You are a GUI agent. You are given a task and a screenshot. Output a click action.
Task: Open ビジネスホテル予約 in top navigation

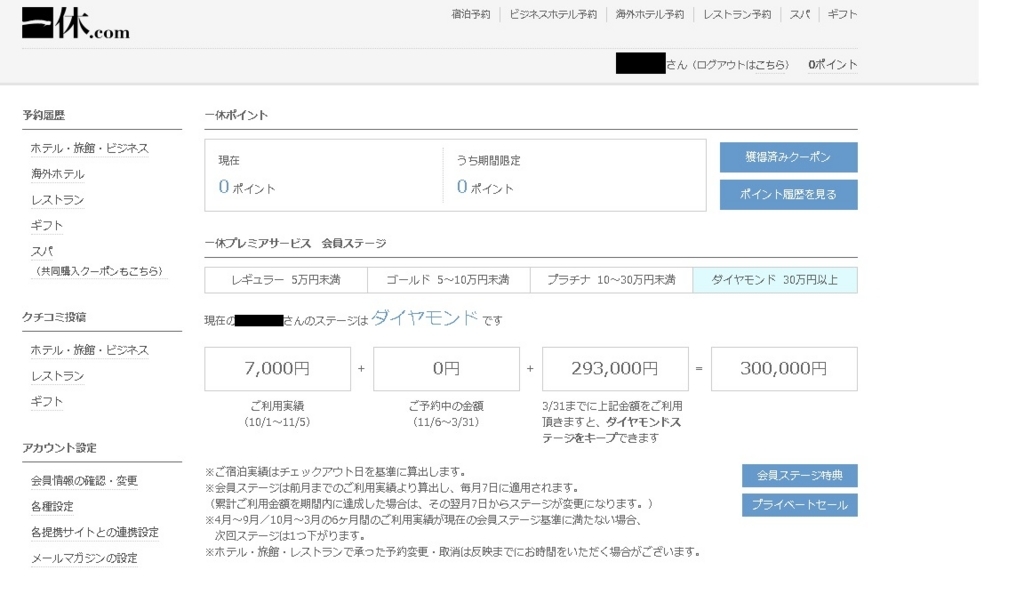[x=553, y=14]
